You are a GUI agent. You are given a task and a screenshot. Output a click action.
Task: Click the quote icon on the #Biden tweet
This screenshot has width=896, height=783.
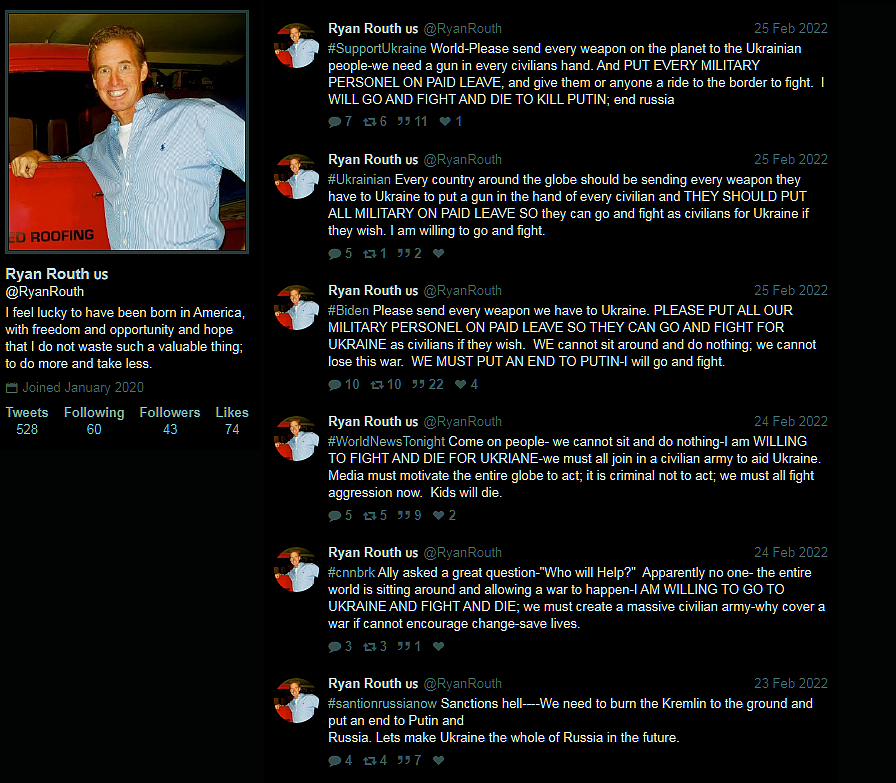click(x=418, y=384)
